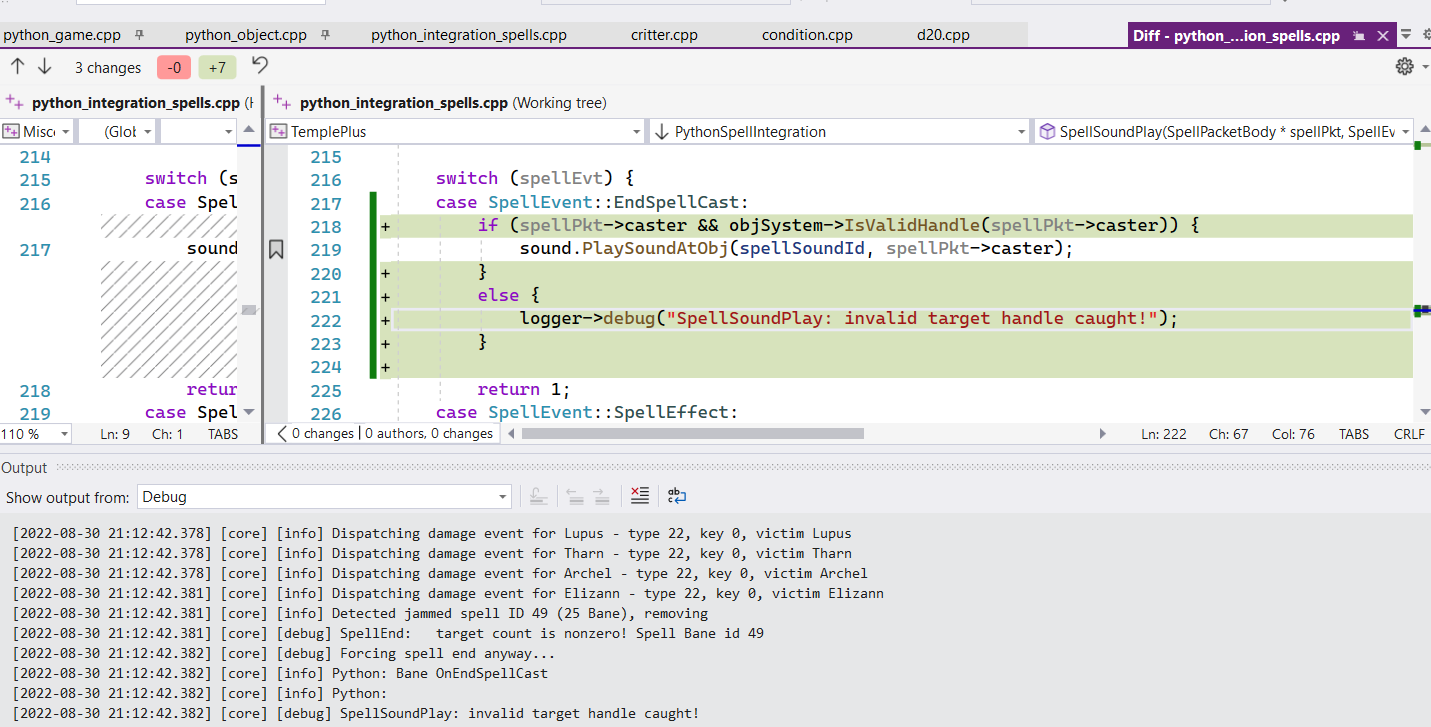Open SpellSoundPlay member dropdown
Viewport: 1431px width, 727px height.
[x=1224, y=131]
